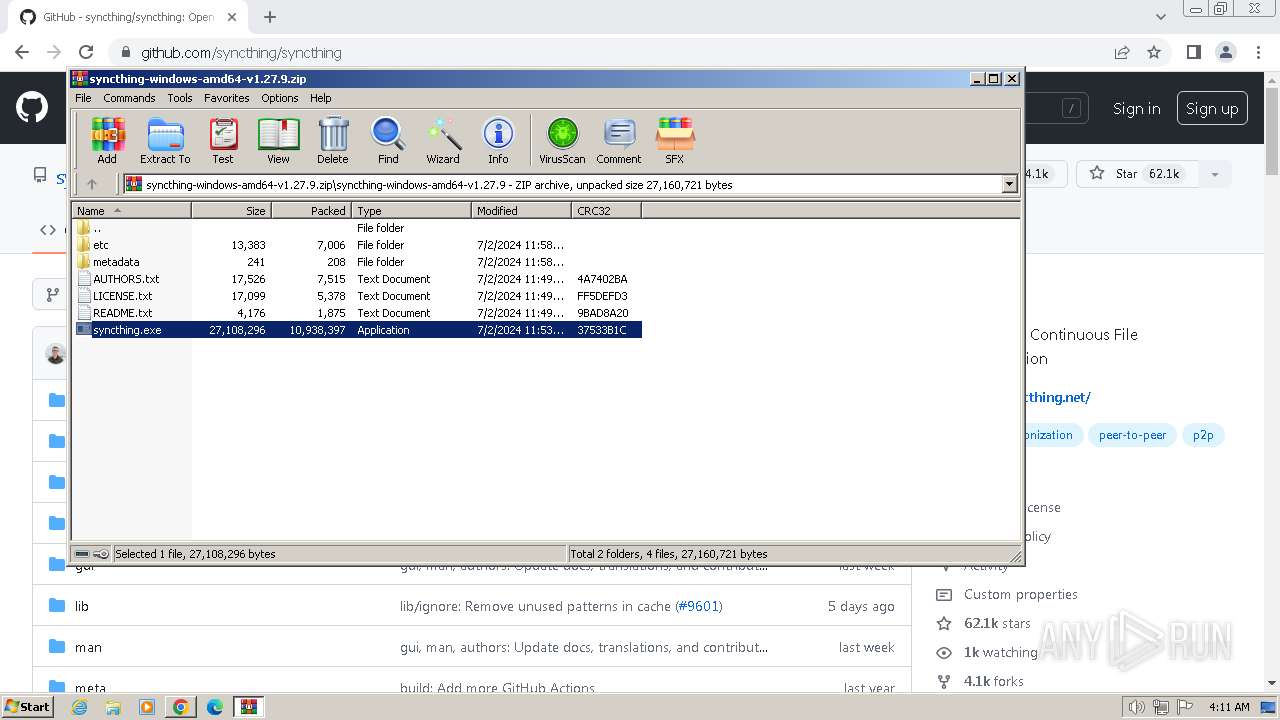Click the p2p topic tag
Image resolution: width=1280 pixels, height=720 pixels.
[1203, 435]
